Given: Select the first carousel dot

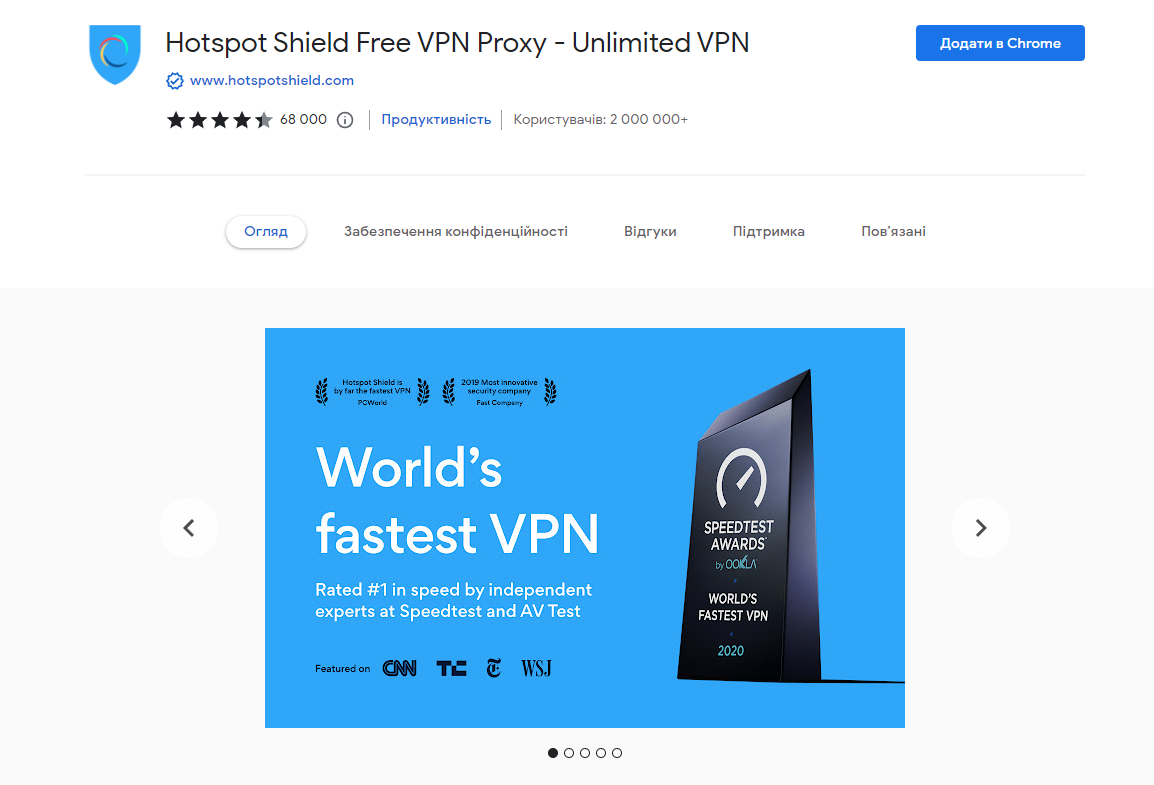Looking at the screenshot, I should click(x=553, y=753).
